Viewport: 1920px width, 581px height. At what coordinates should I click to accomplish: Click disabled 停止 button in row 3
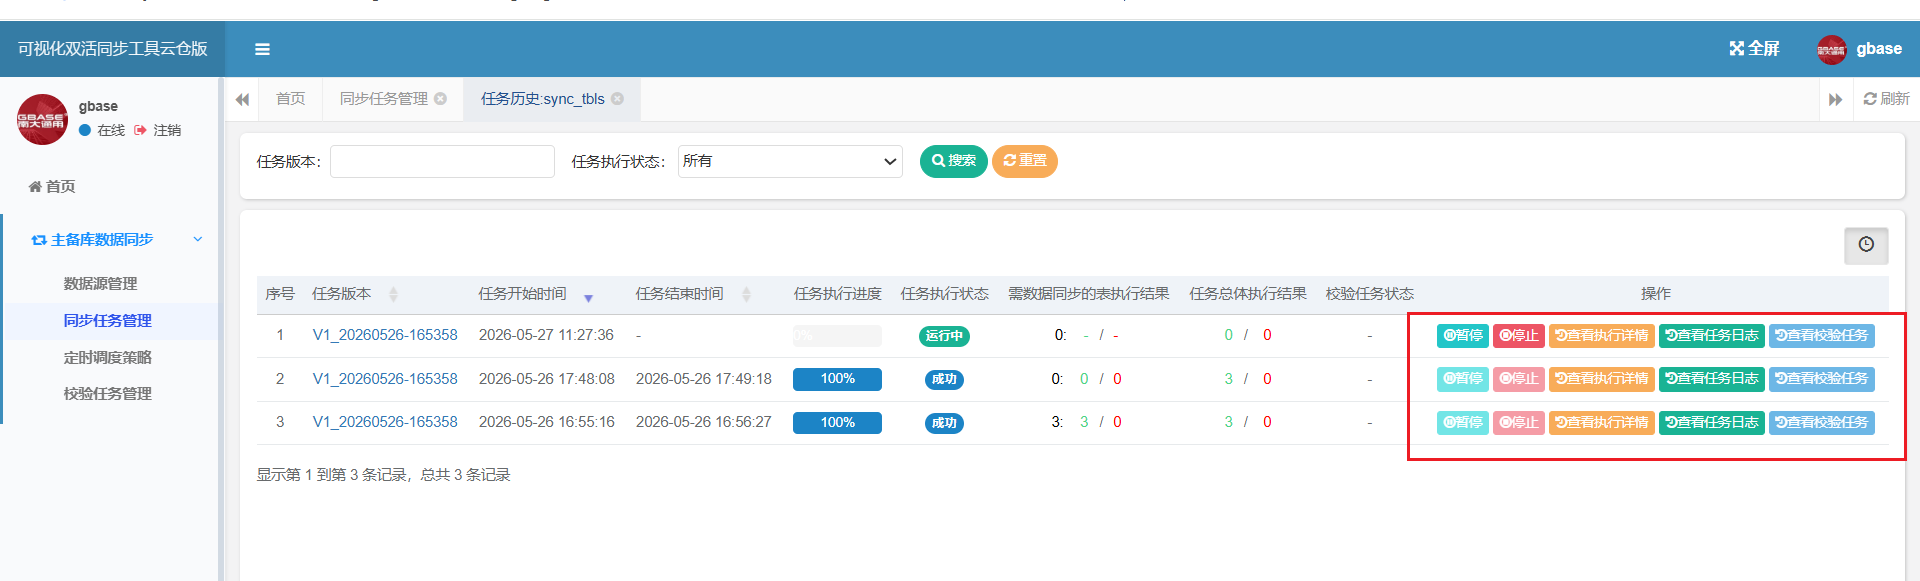tap(1519, 423)
